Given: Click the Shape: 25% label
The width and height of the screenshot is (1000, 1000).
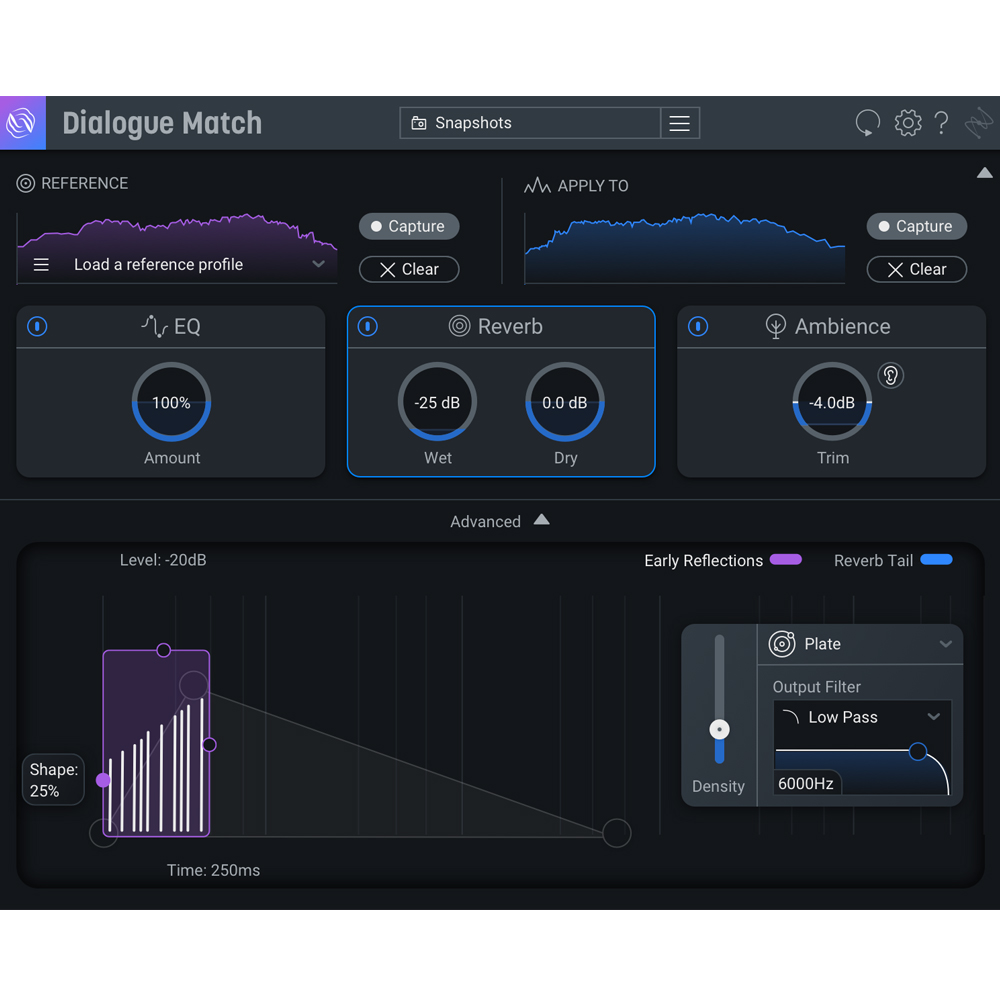Looking at the screenshot, I should pos(54,780).
